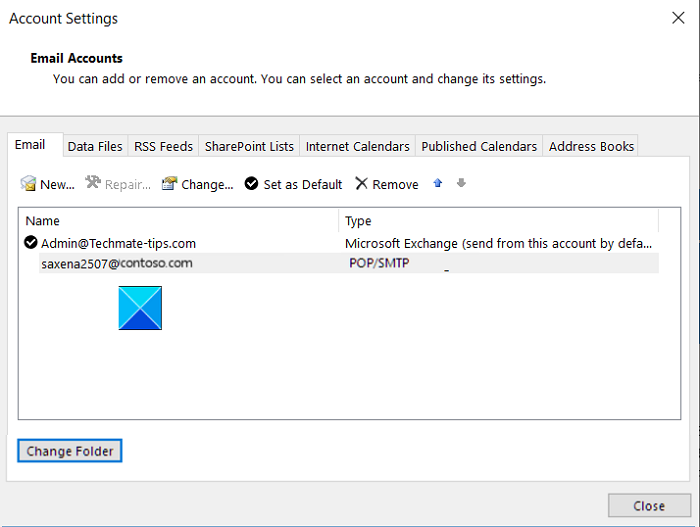
Task: Click the Close button at bottom
Action: click(x=649, y=506)
